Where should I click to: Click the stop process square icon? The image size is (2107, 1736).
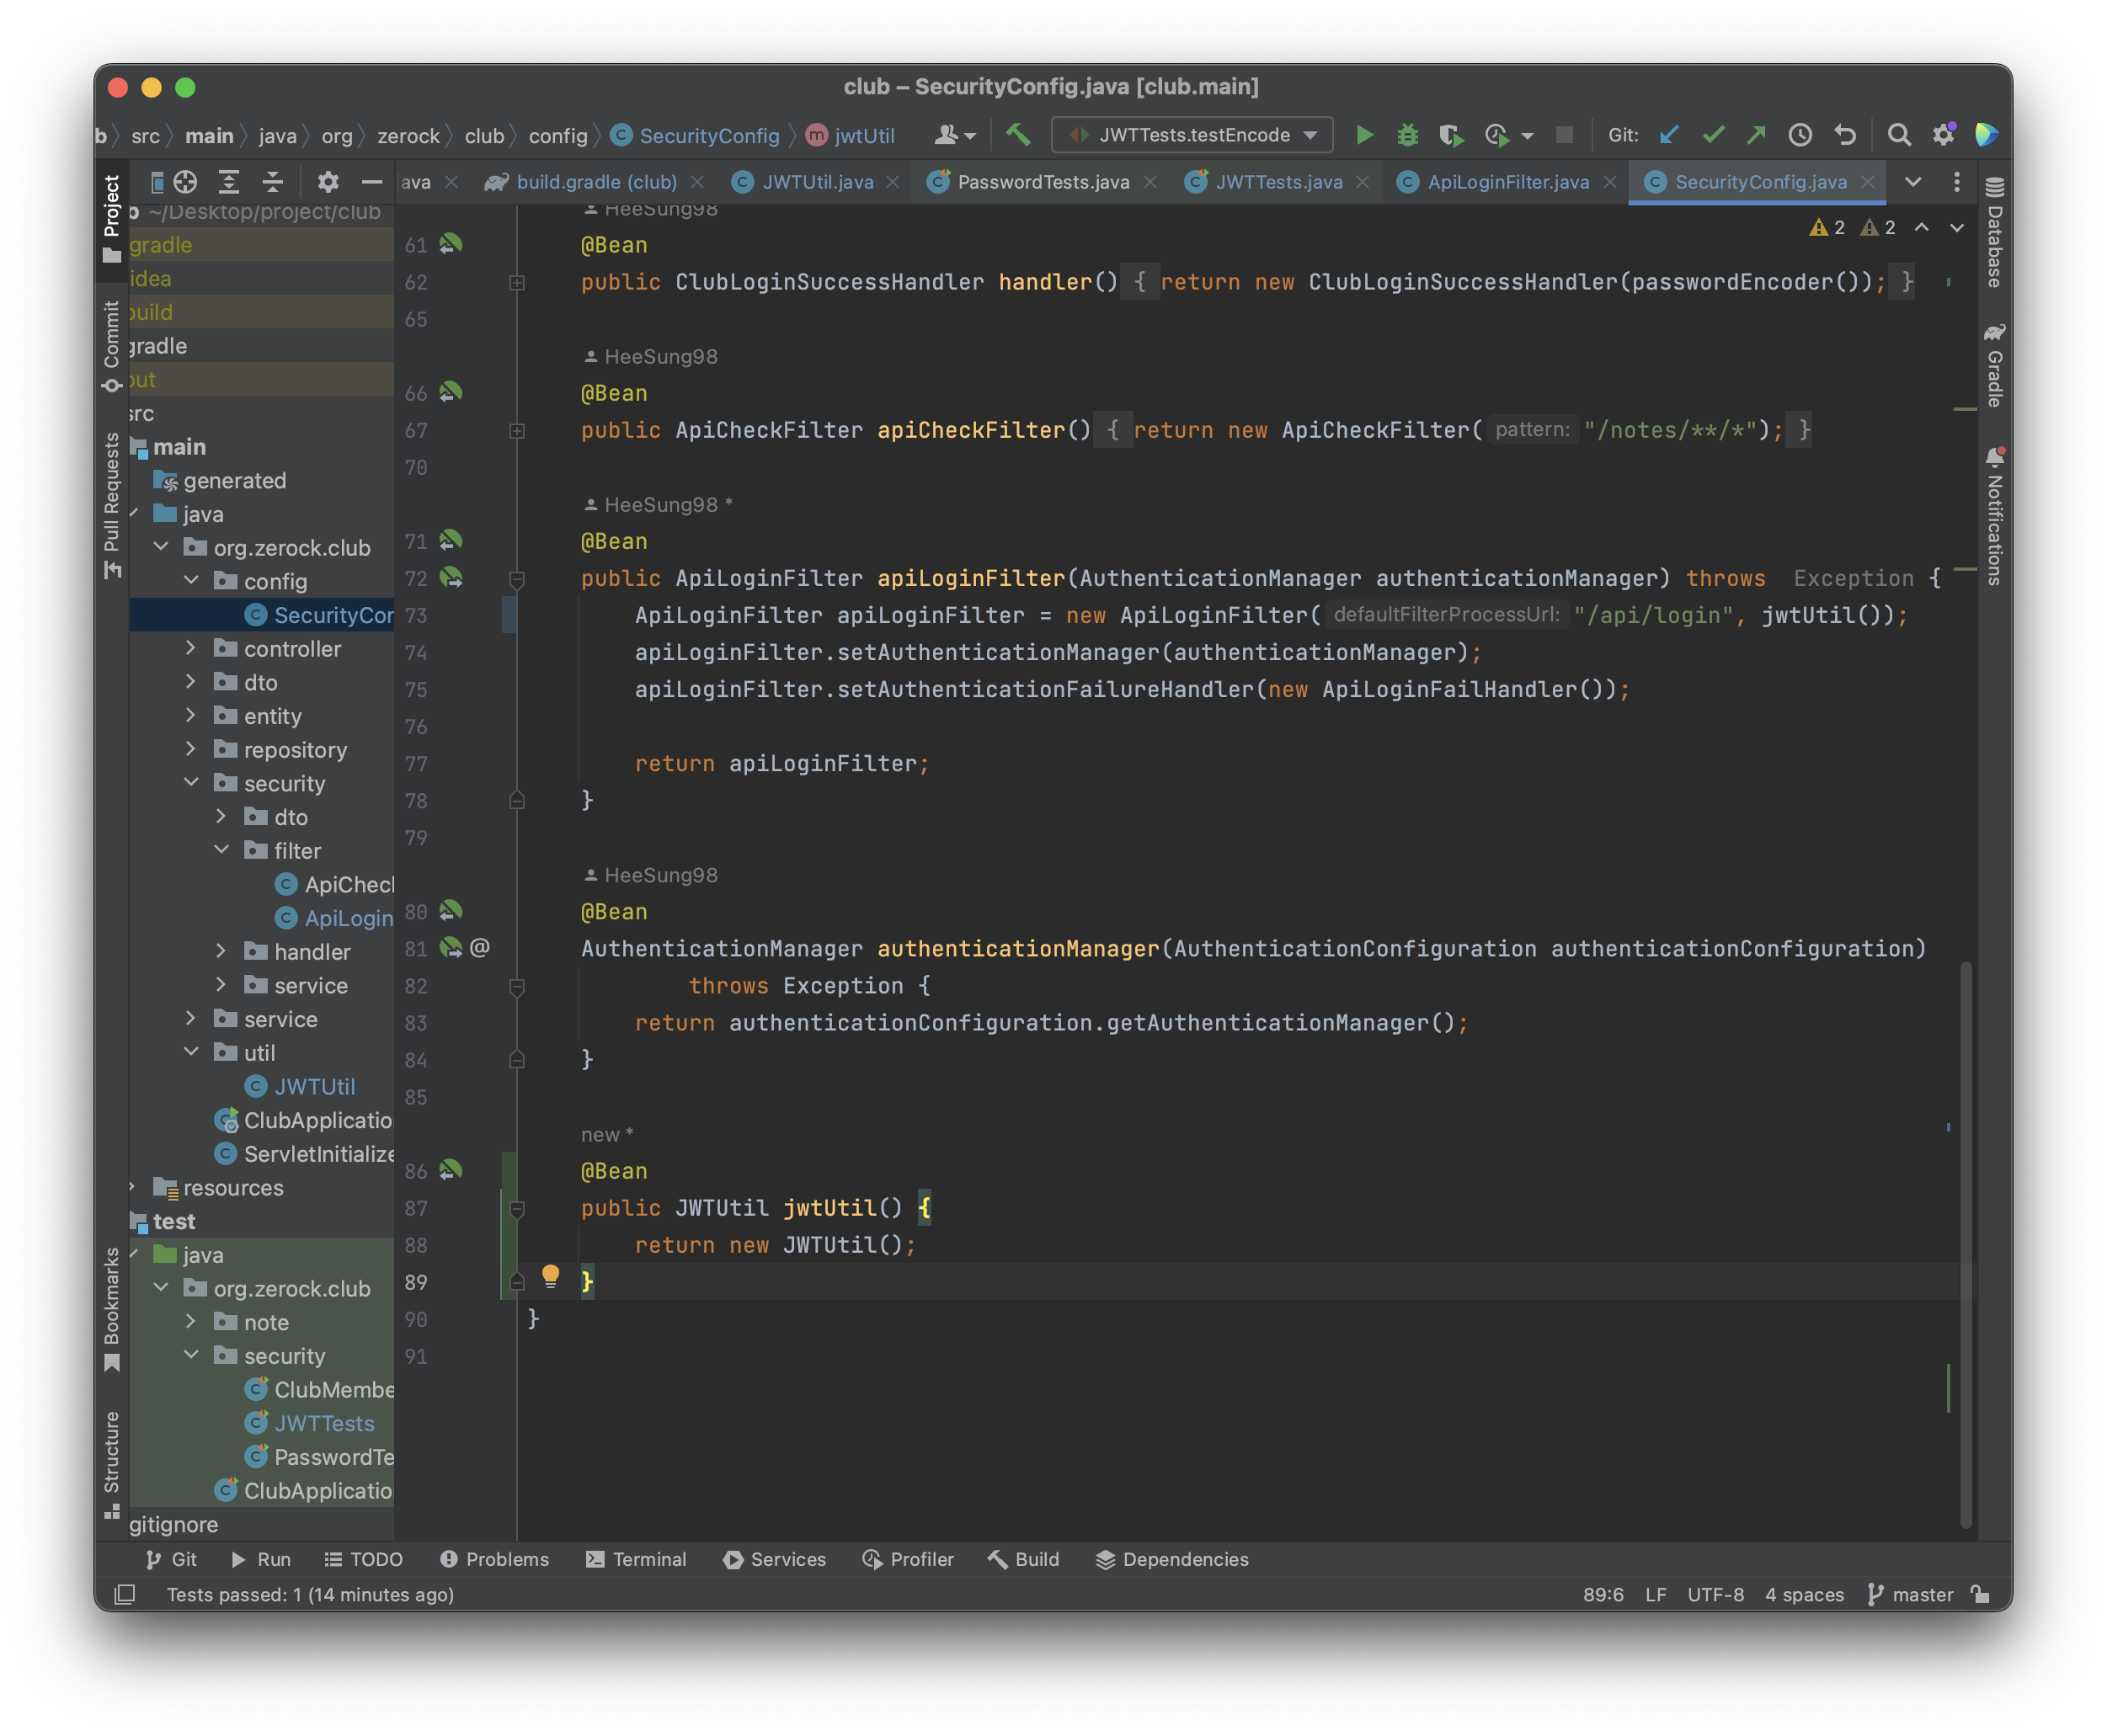point(1565,135)
